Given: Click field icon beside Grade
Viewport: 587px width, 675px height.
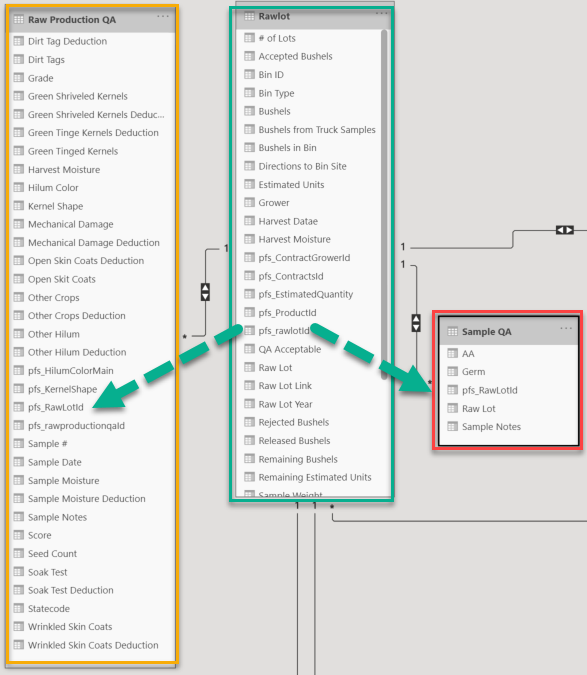Looking at the screenshot, I should (x=19, y=78).
